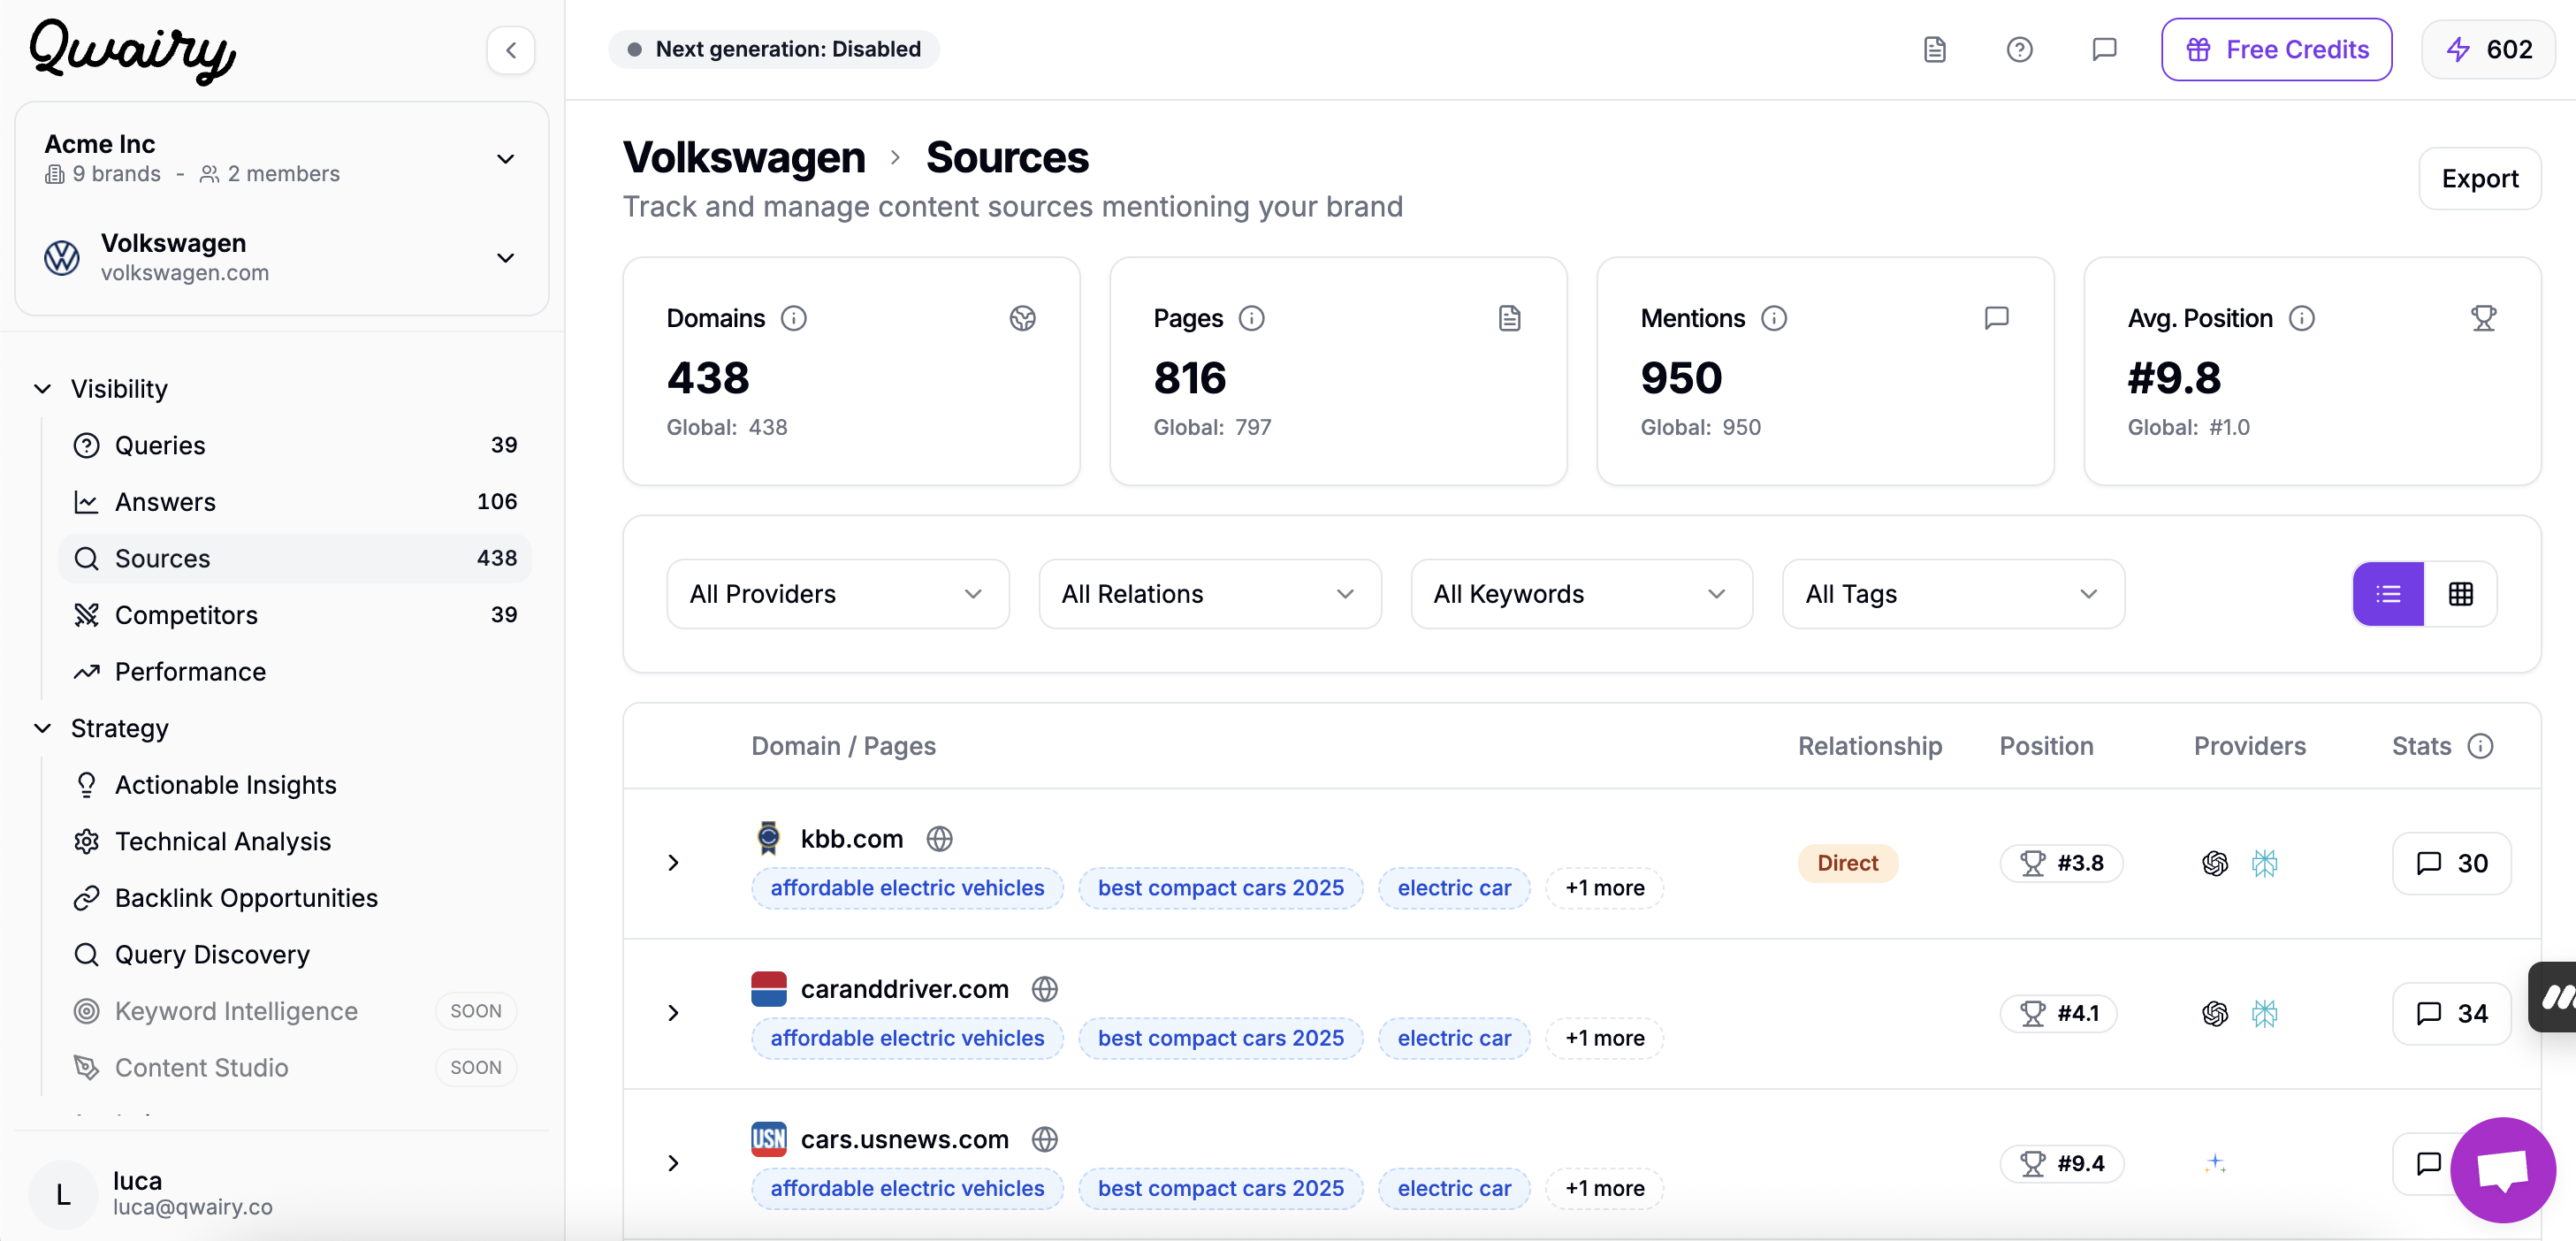The height and width of the screenshot is (1241, 2576).
Task: Open cars.usnews.com globe link icon
Action: point(1045,1139)
